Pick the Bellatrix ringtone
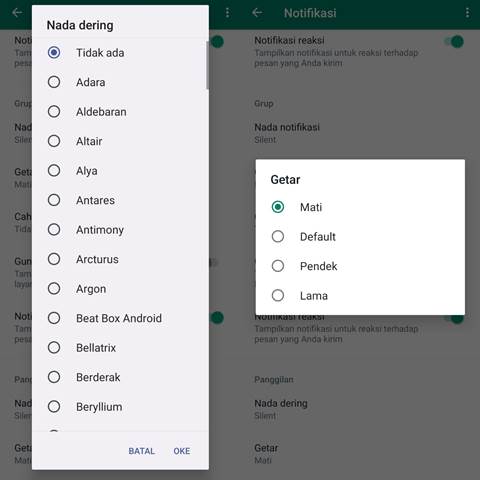Viewport: 480px width, 480px height. [x=120, y=348]
